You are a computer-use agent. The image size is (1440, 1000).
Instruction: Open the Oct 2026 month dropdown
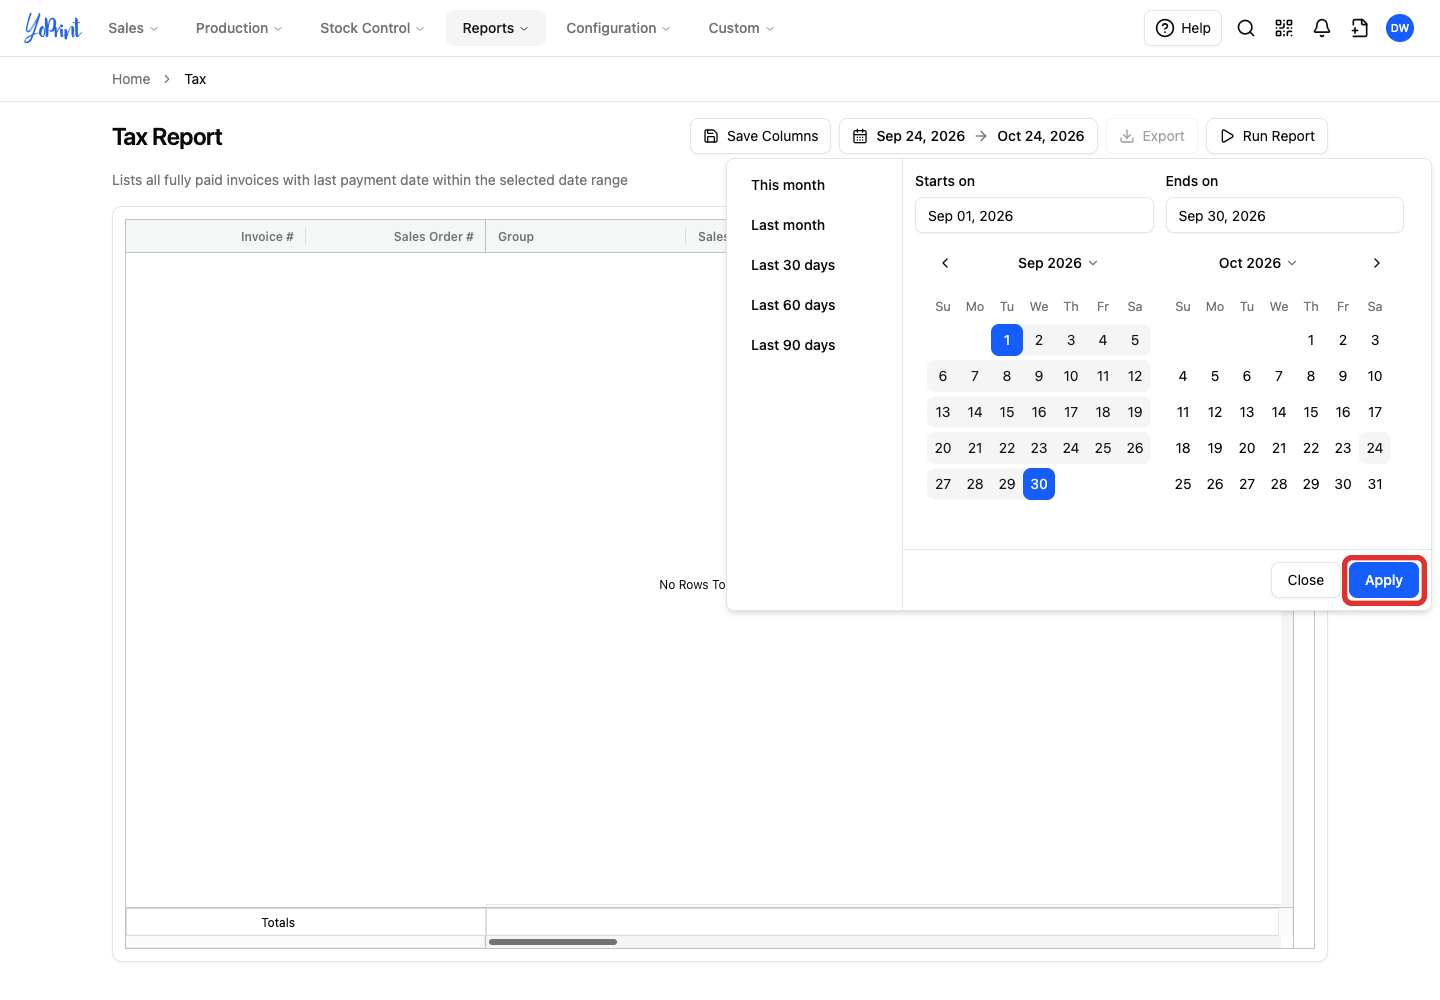[1258, 263]
